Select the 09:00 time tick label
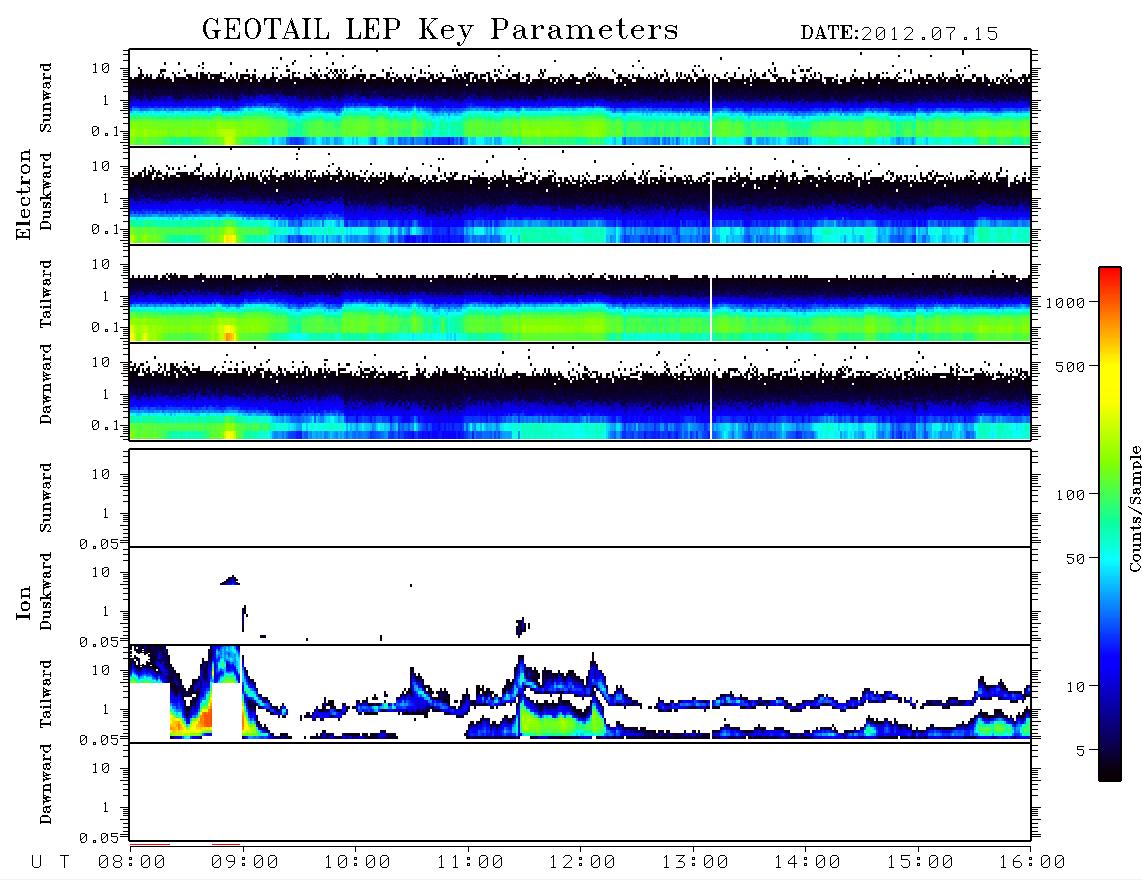This screenshot has height=880, width=1142. [245, 862]
